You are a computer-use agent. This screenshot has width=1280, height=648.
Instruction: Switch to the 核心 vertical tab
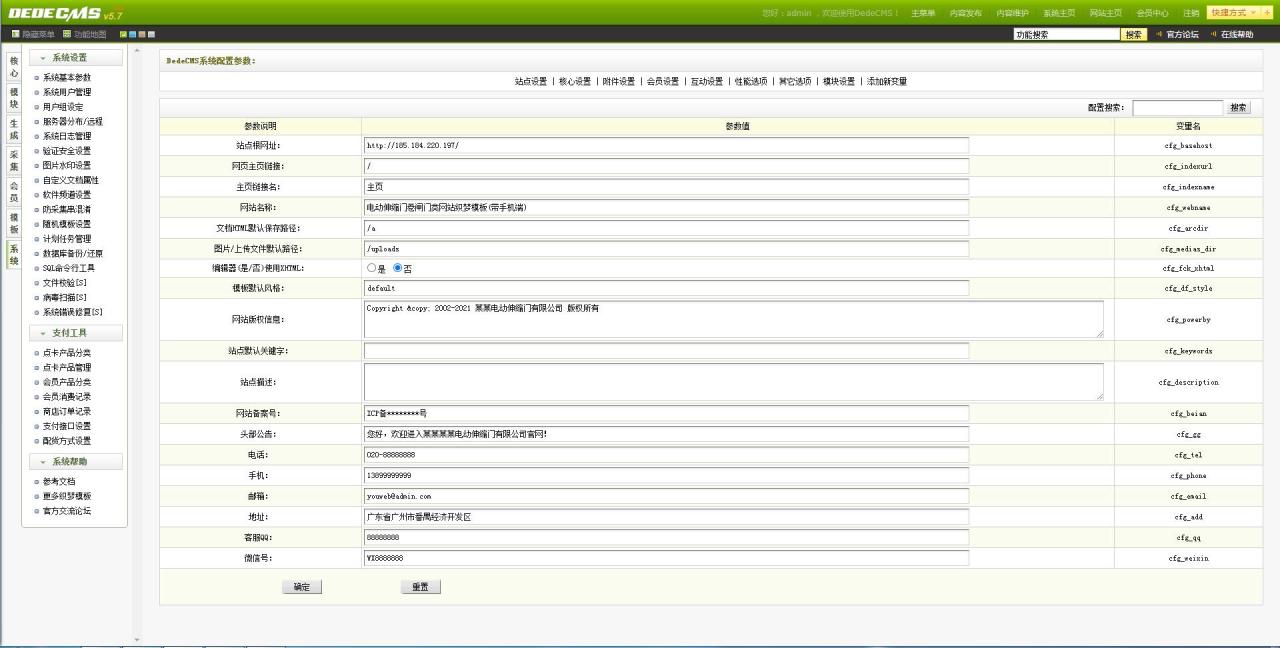pos(14,67)
